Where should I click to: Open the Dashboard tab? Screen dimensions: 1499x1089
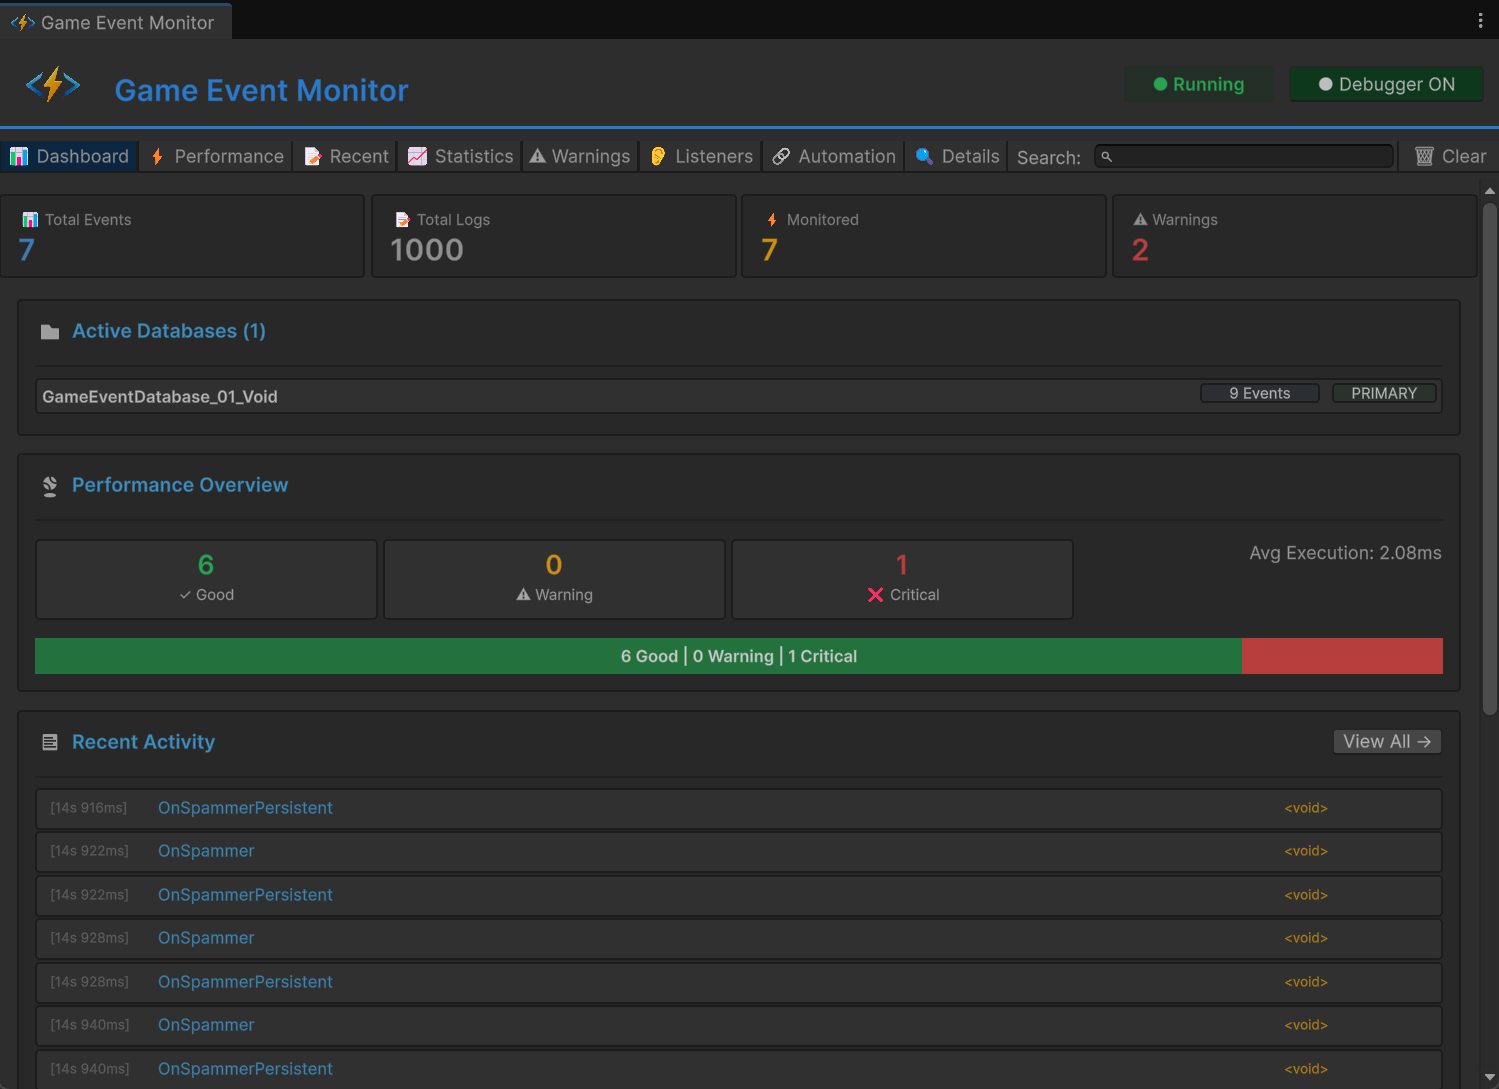[x=70, y=156]
